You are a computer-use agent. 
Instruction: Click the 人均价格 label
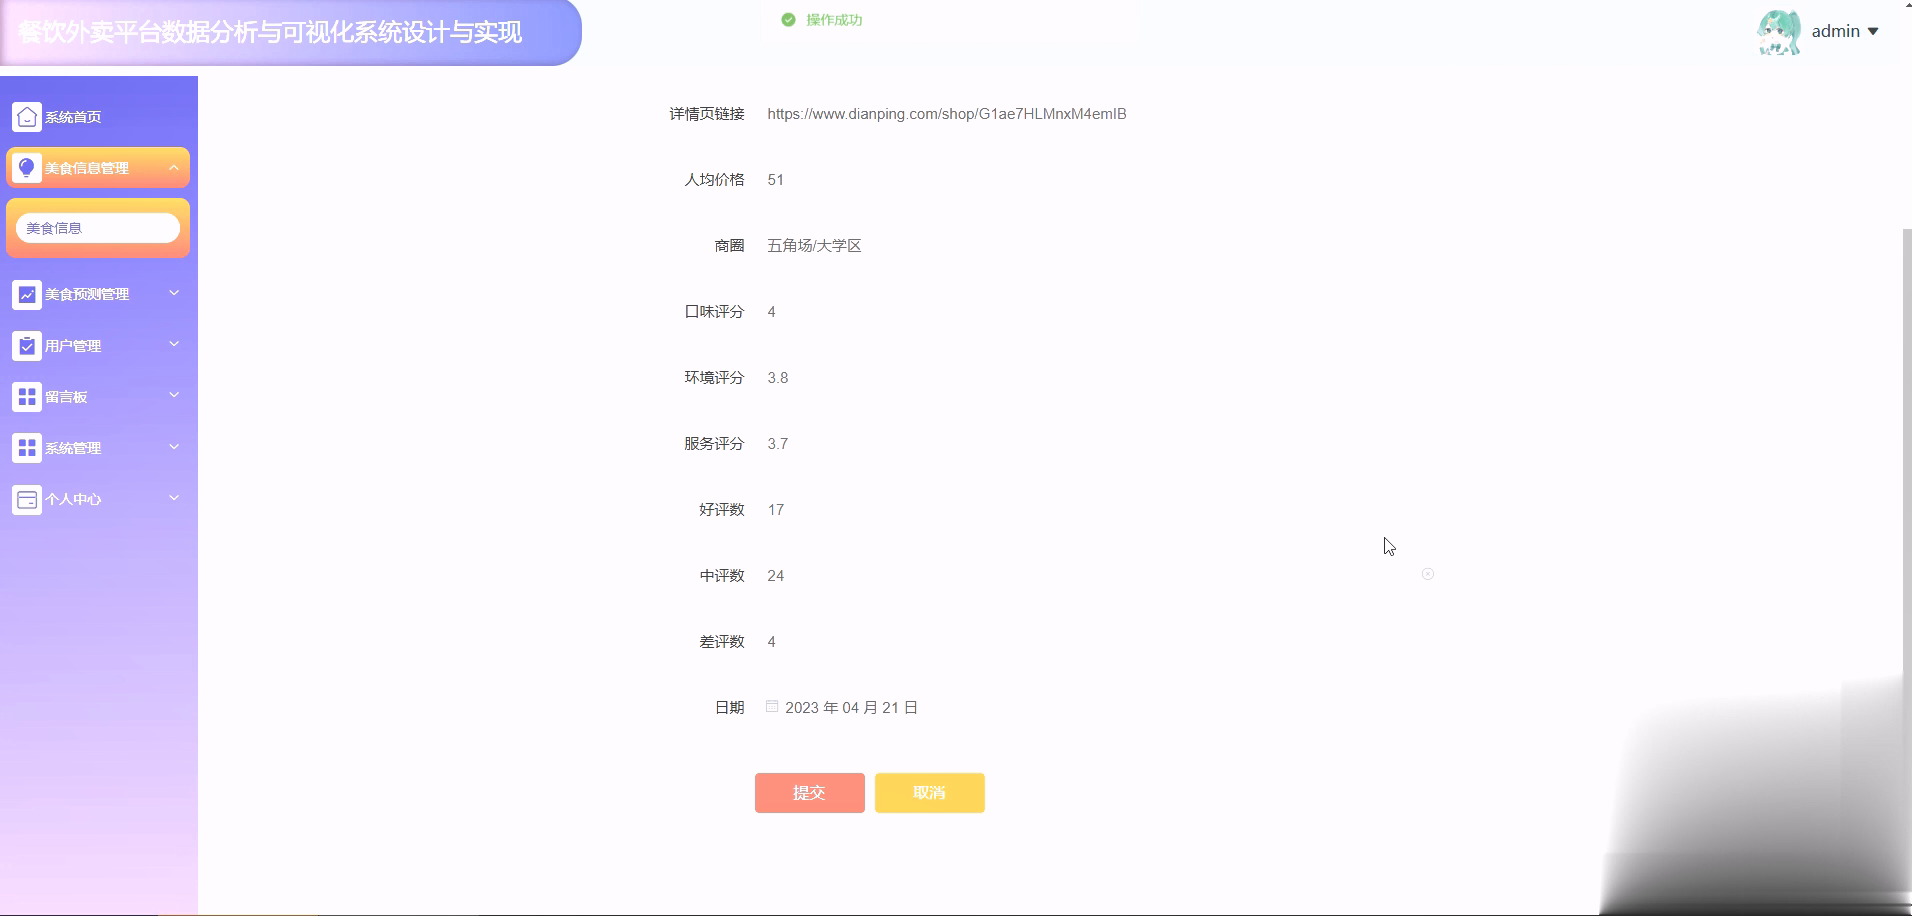tap(714, 180)
